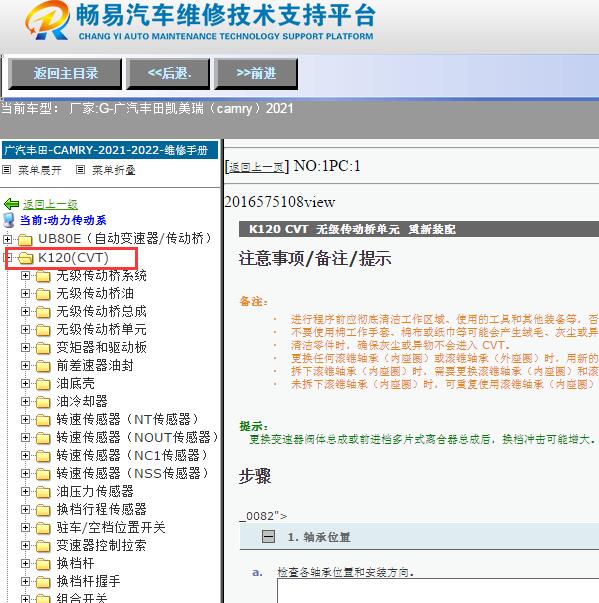Expand the 无级传动桥油 node
The height and width of the screenshot is (603, 599).
(x=25, y=293)
